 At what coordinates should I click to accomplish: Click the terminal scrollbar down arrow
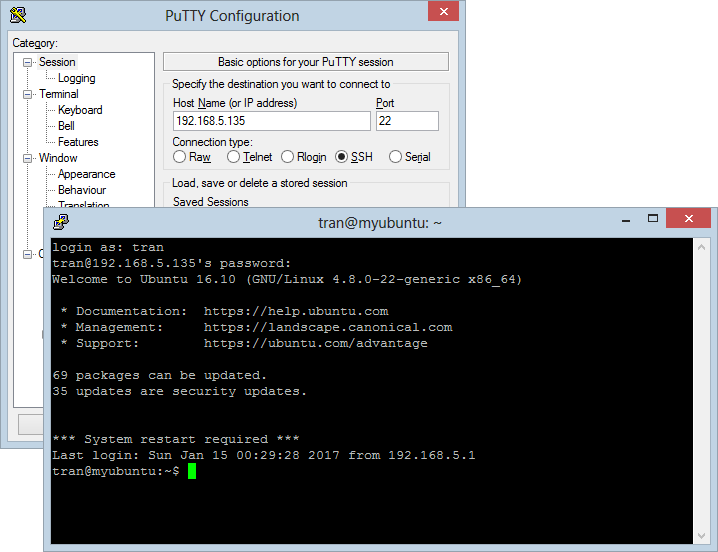point(701,536)
